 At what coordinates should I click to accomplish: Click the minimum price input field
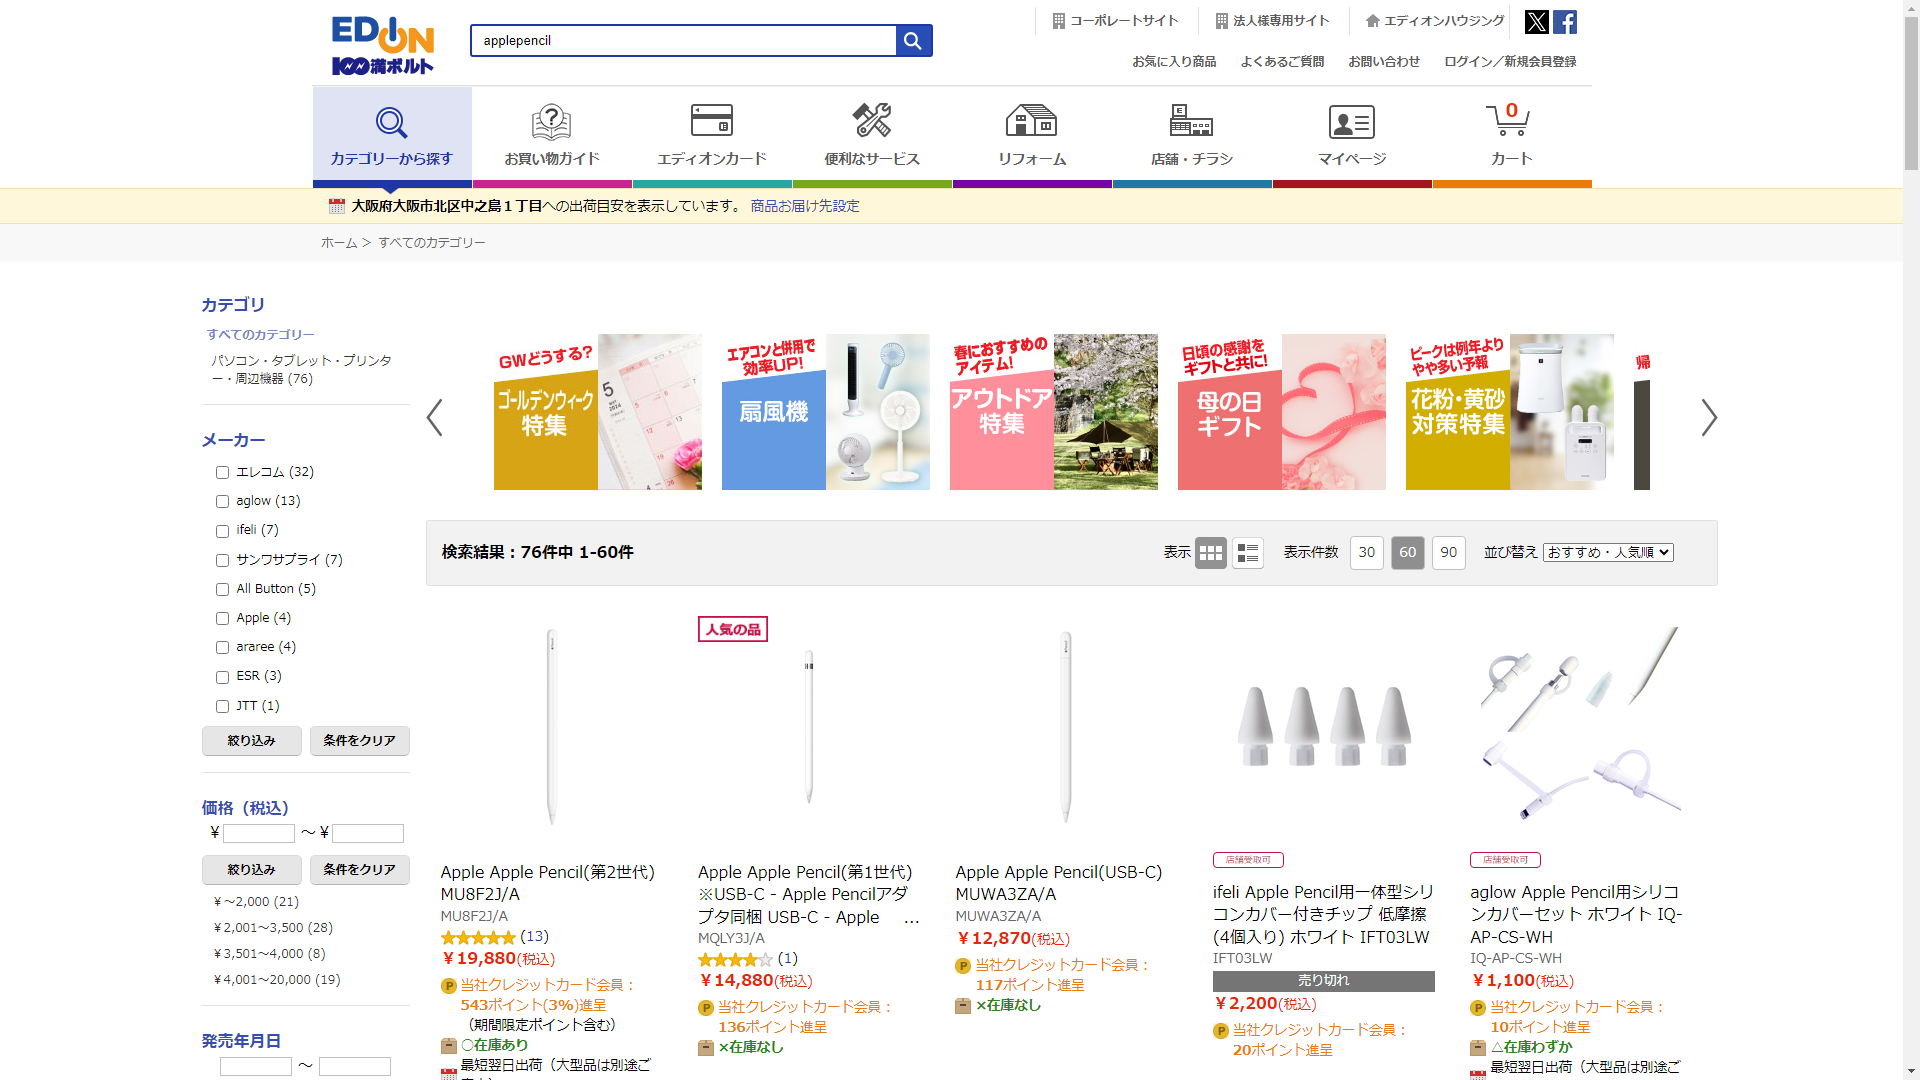tap(258, 834)
